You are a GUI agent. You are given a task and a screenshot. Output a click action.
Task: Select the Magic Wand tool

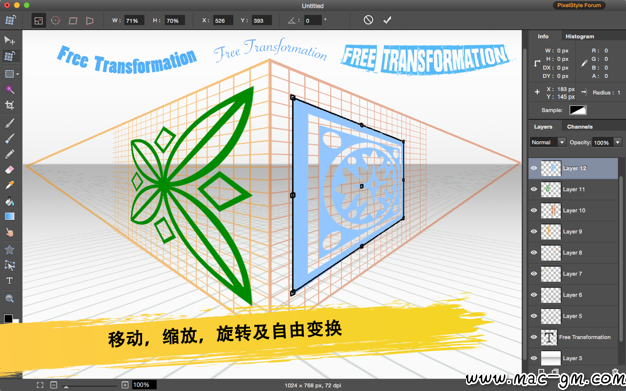click(x=10, y=90)
